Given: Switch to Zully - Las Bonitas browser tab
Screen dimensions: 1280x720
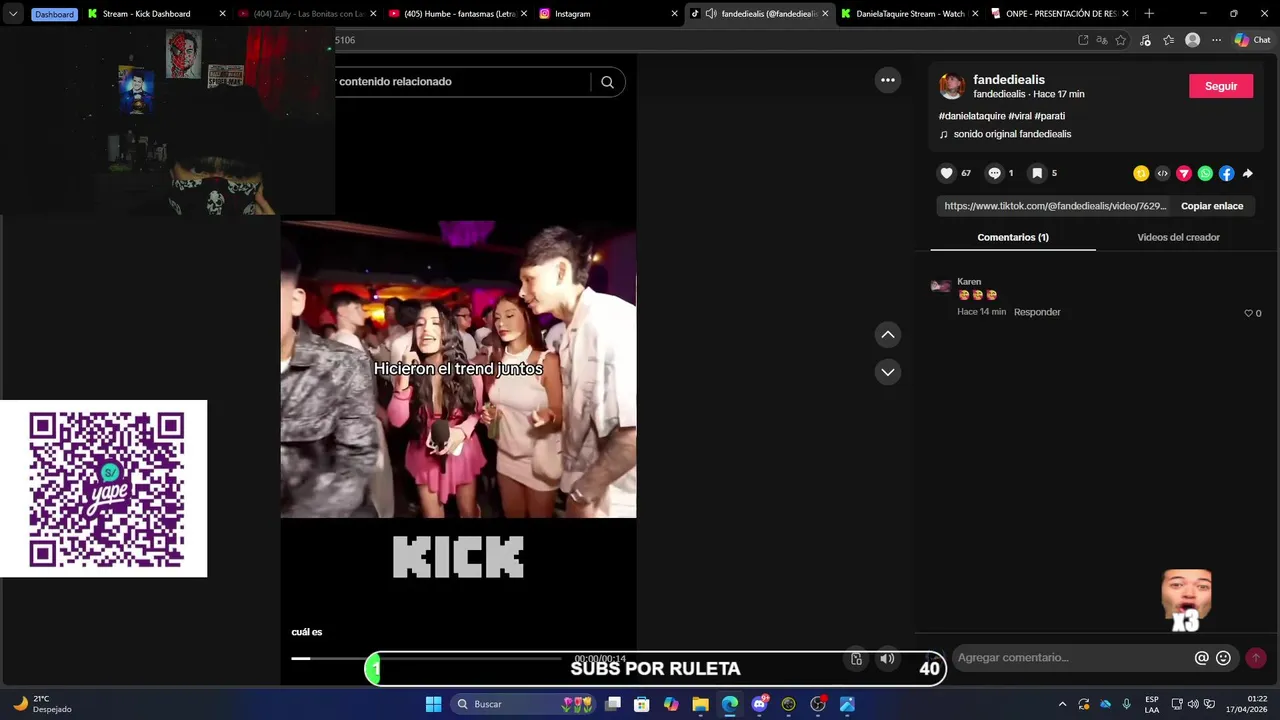Looking at the screenshot, I should point(306,14).
